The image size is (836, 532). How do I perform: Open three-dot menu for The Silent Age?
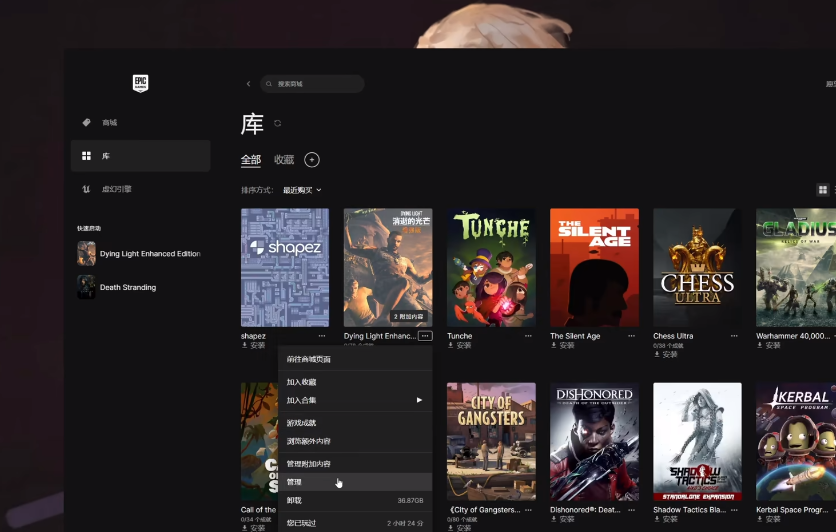(x=631, y=336)
